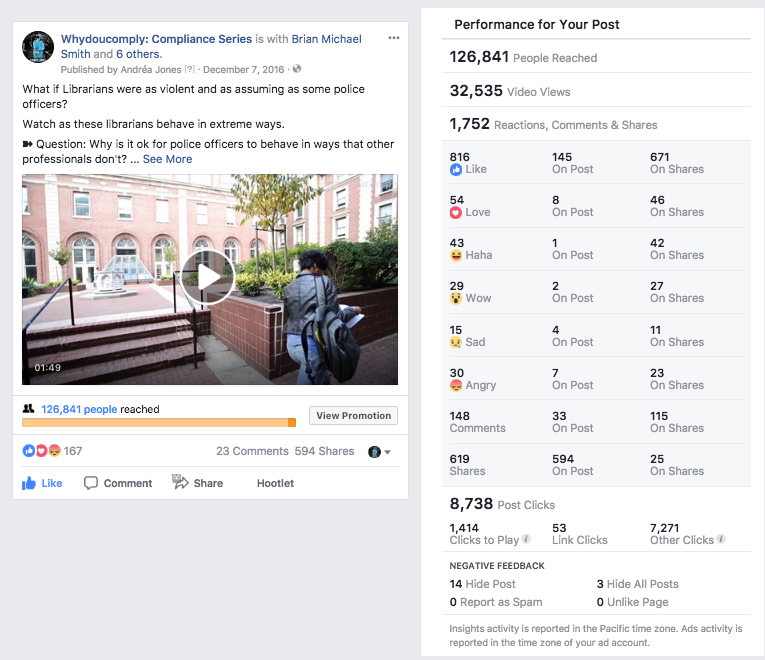Viewport: 765px width, 660px height.
Task: Click the public globe privacy icon
Action: click(x=297, y=69)
